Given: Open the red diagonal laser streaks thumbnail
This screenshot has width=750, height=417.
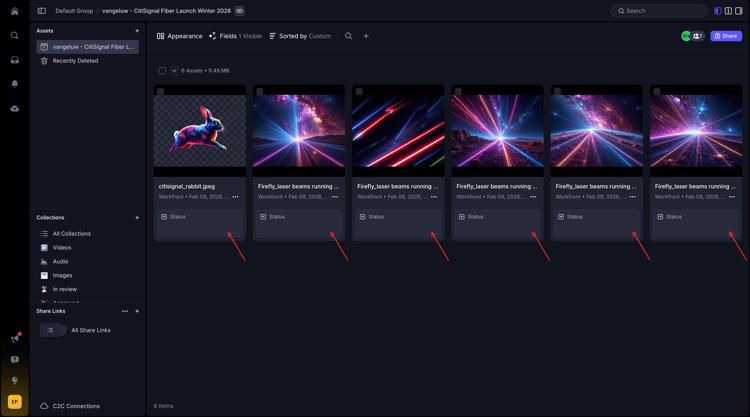Looking at the screenshot, I should click(398, 131).
